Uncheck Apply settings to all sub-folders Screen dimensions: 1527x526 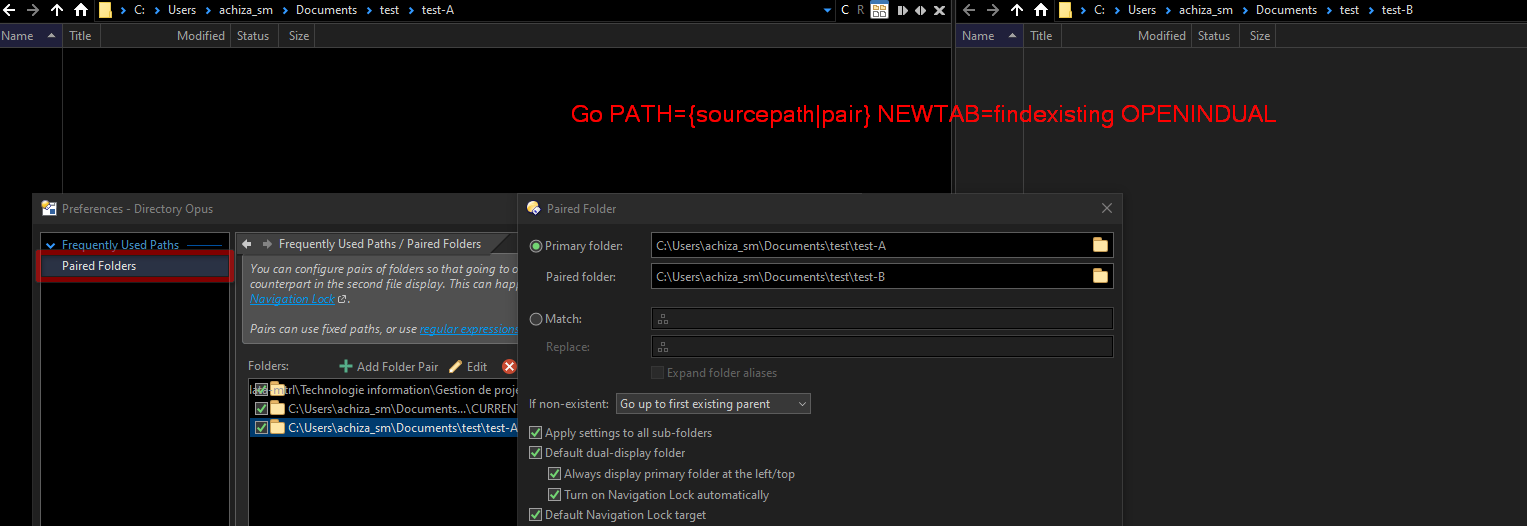coord(536,433)
